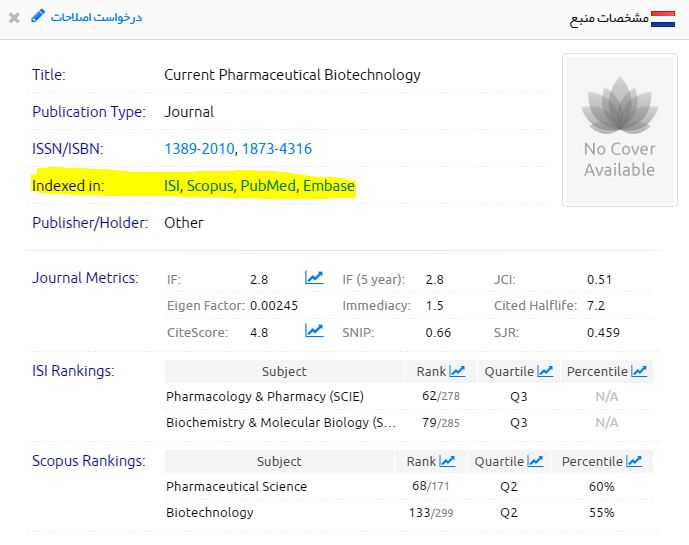Click ISI Rankings Percentile chart icon
Viewport: 689px width, 545px height.
coord(637,371)
